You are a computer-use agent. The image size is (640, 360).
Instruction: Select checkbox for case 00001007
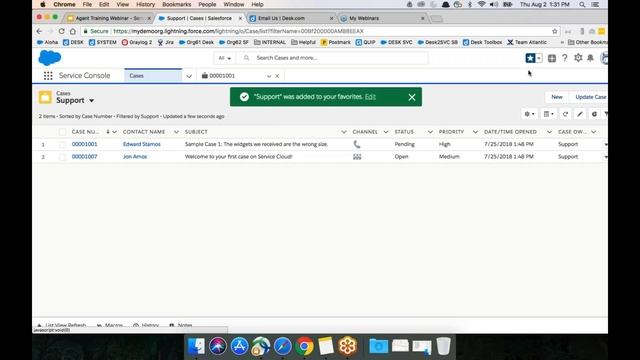[62, 157]
